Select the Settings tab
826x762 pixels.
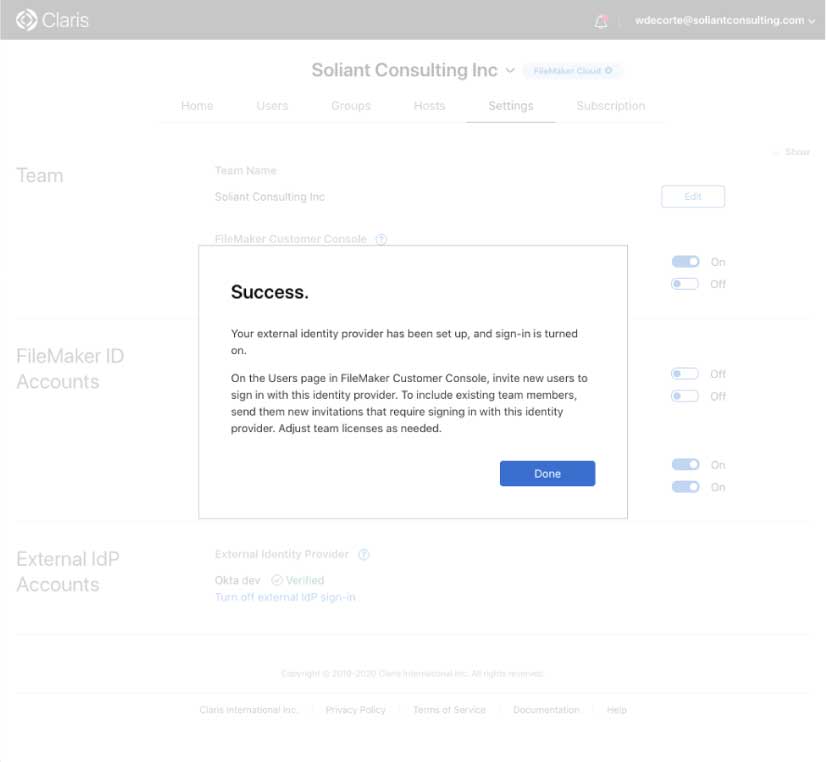pos(510,106)
